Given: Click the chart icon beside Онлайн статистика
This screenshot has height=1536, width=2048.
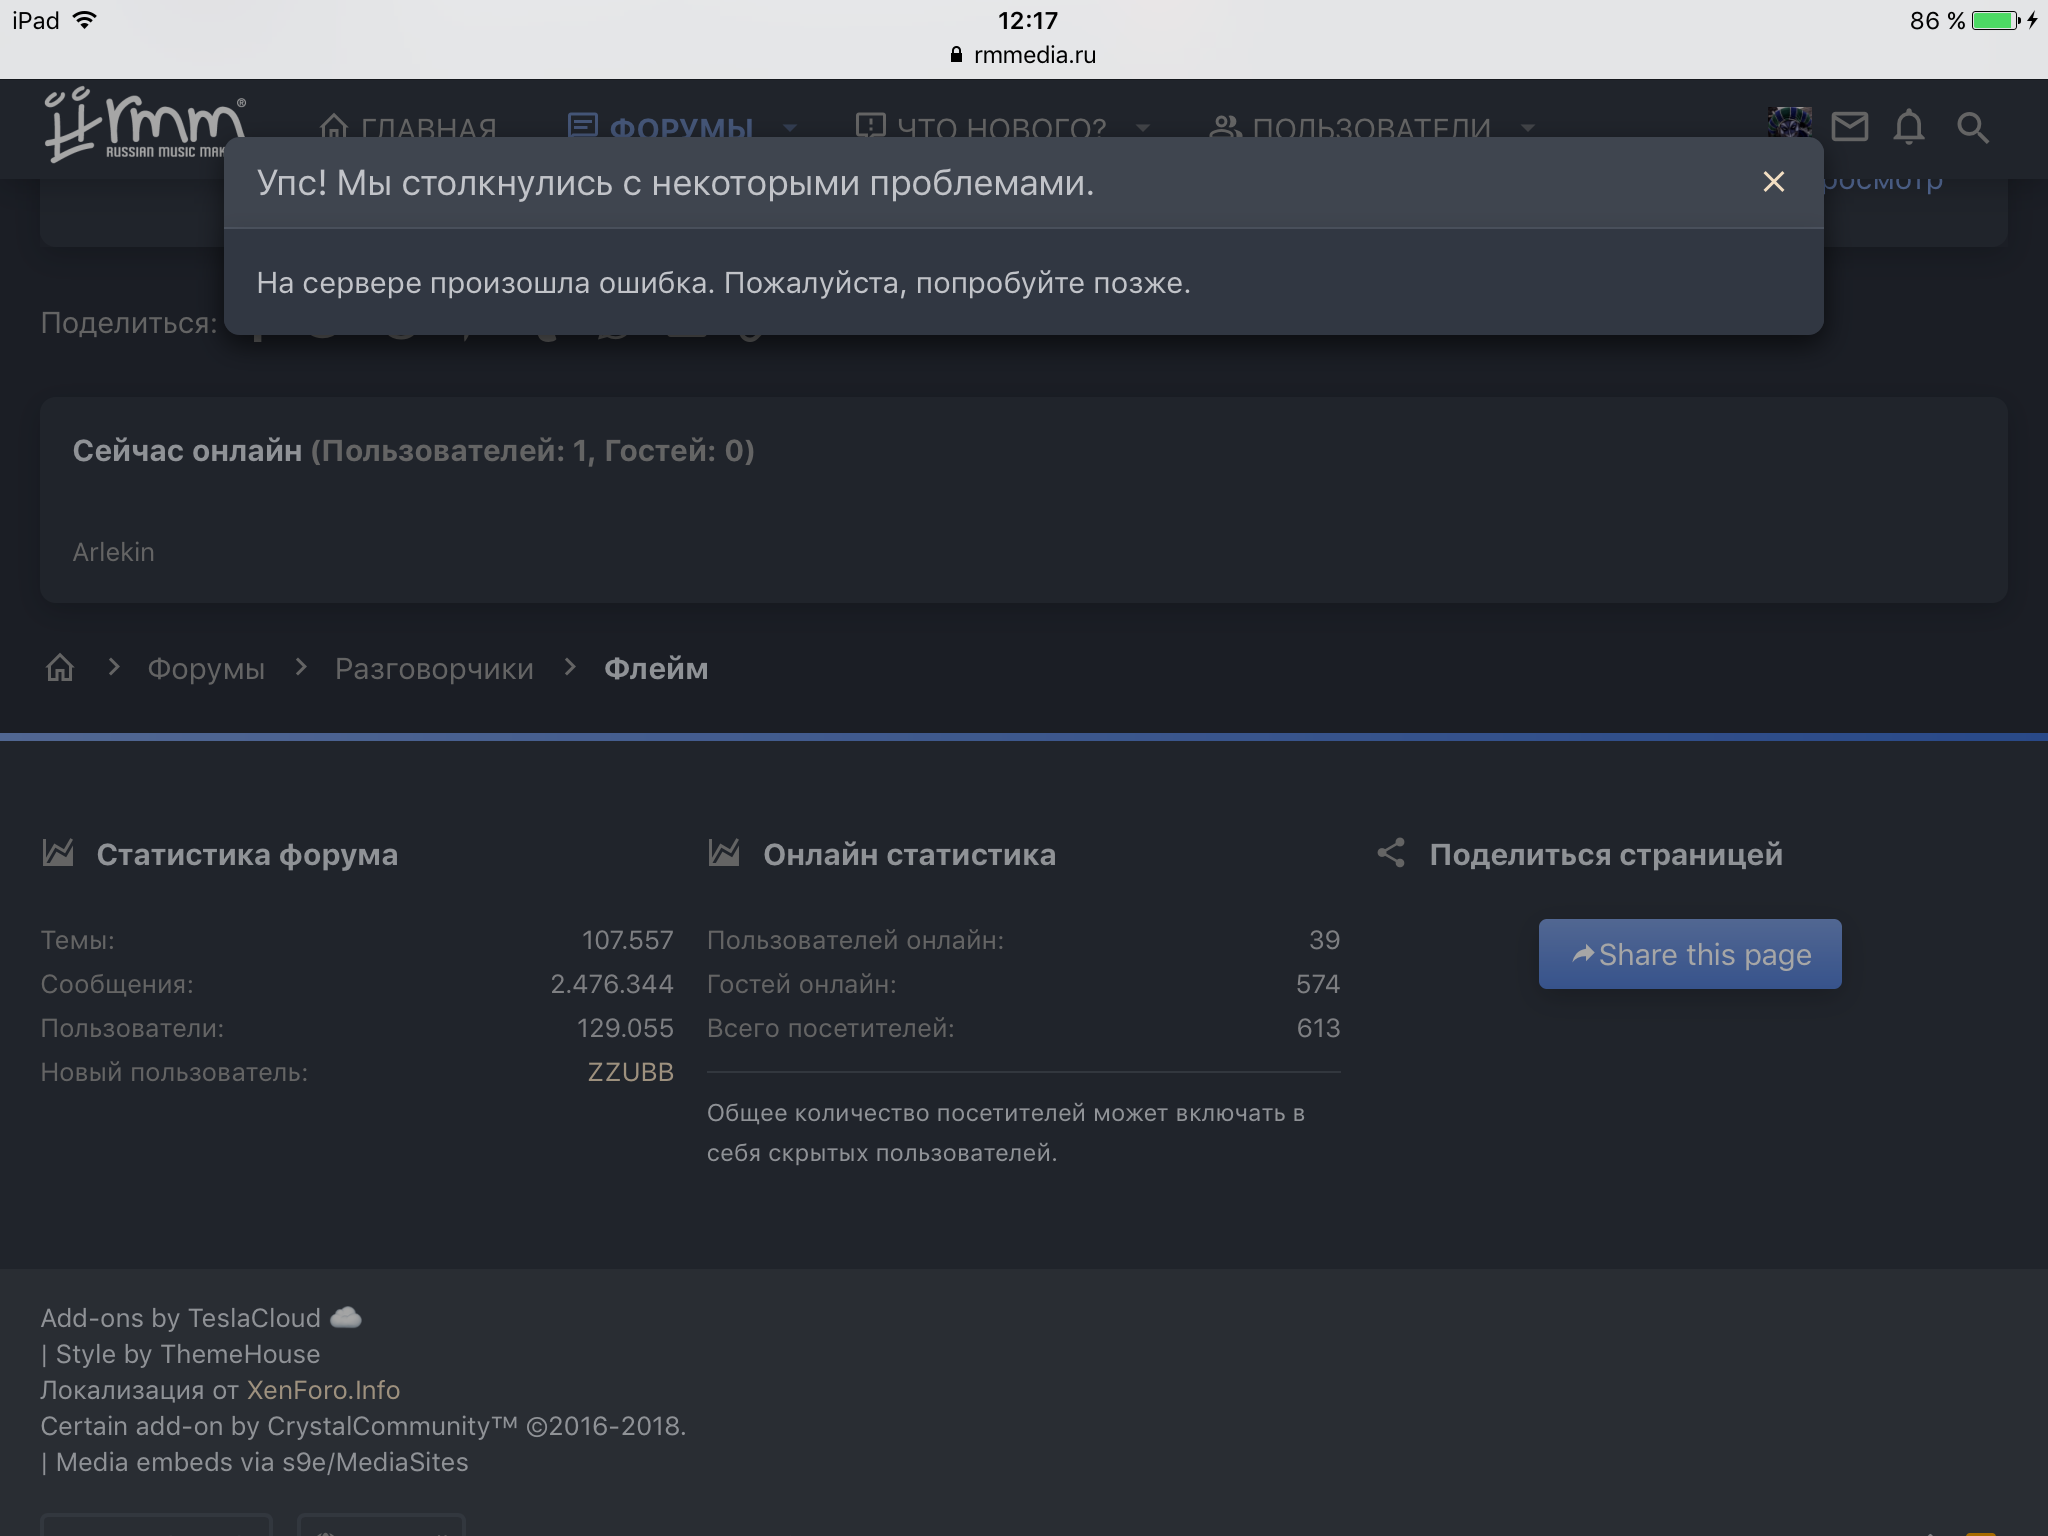Looking at the screenshot, I should pos(724,853).
